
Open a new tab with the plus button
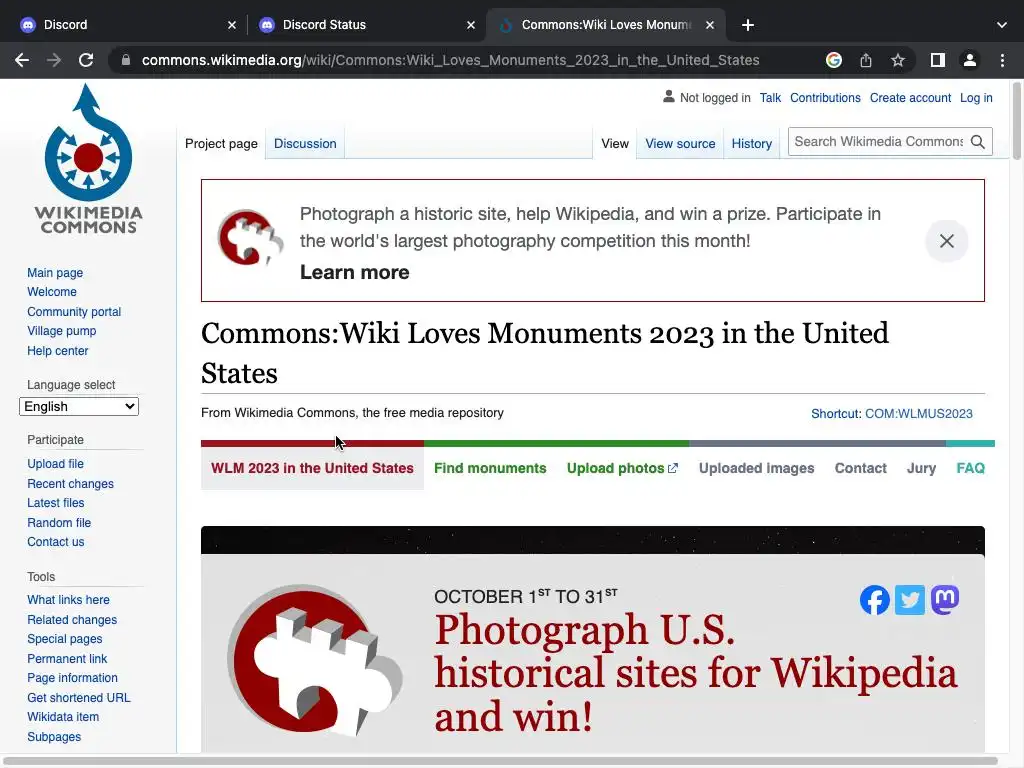[x=748, y=25]
